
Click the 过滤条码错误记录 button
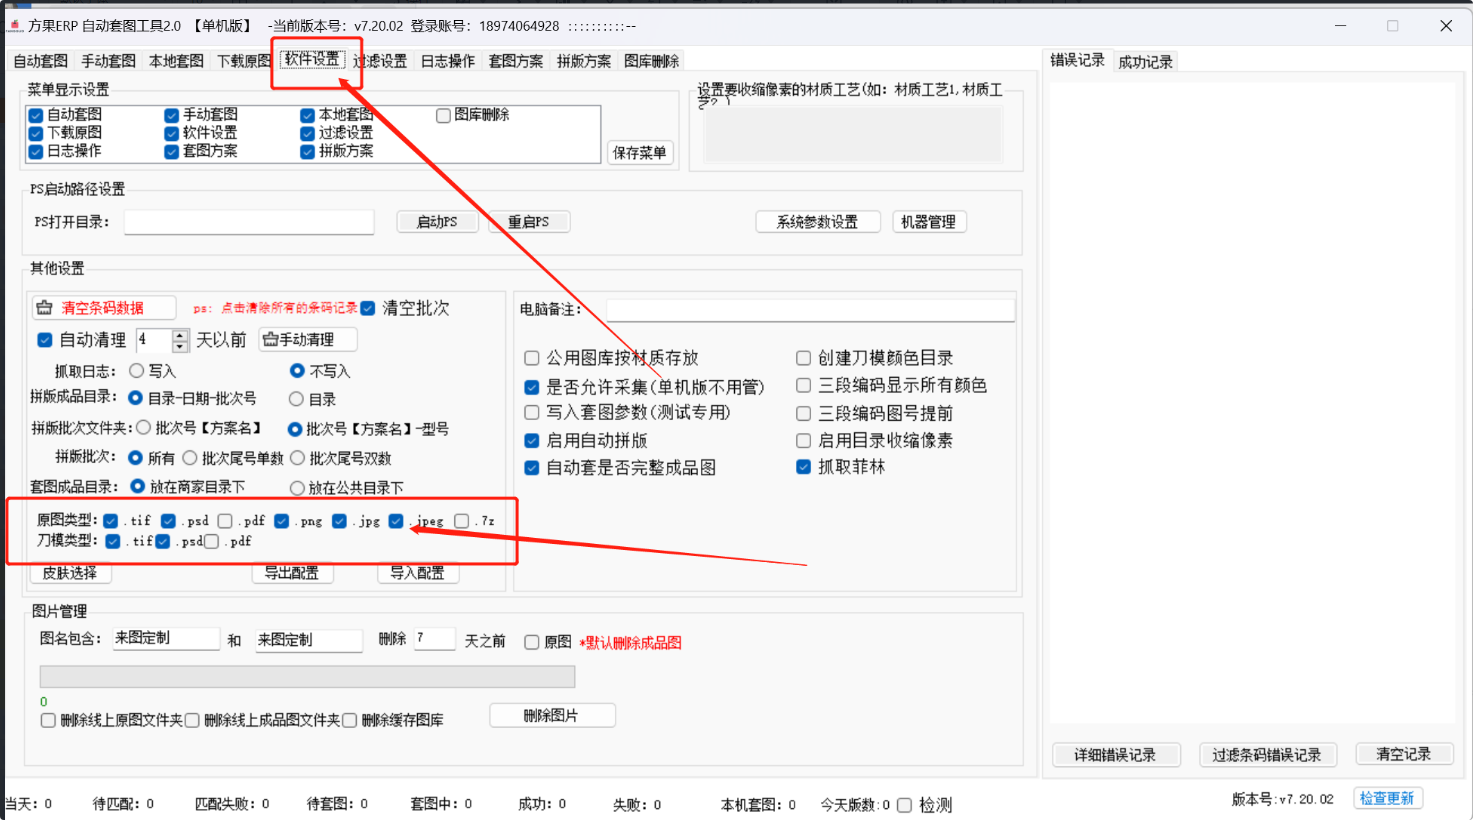pos(1267,755)
